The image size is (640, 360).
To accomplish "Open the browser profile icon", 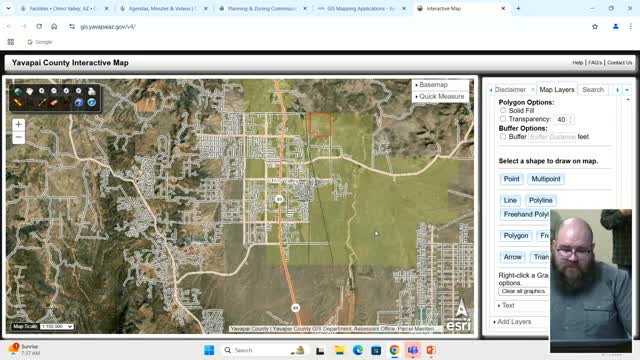I will pos(616,27).
